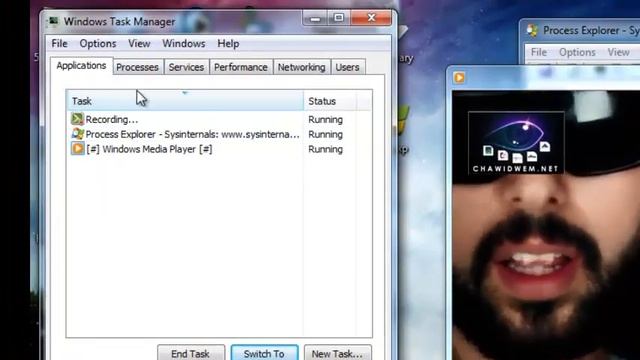Click the End Task button
Screen dimensions: 640x360
[191, 353]
